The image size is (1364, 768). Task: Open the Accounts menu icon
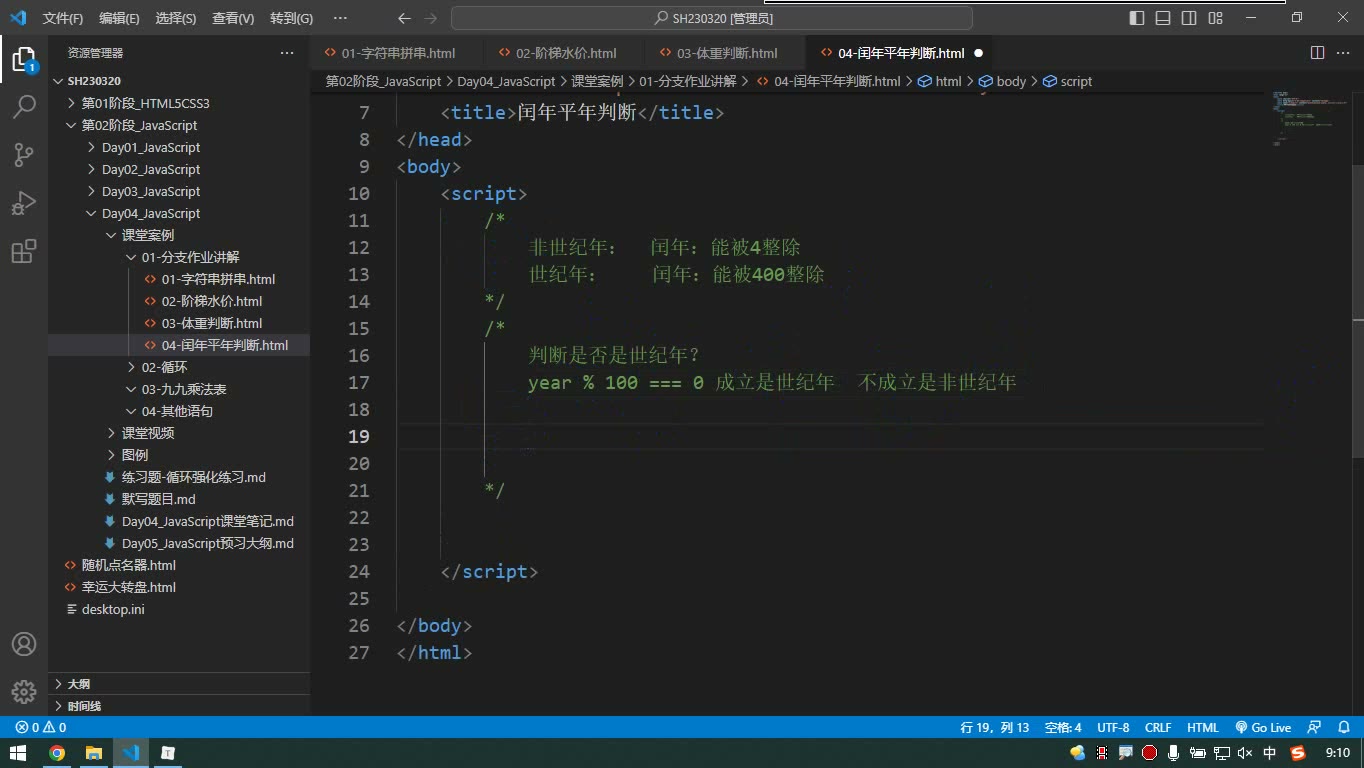click(x=24, y=644)
